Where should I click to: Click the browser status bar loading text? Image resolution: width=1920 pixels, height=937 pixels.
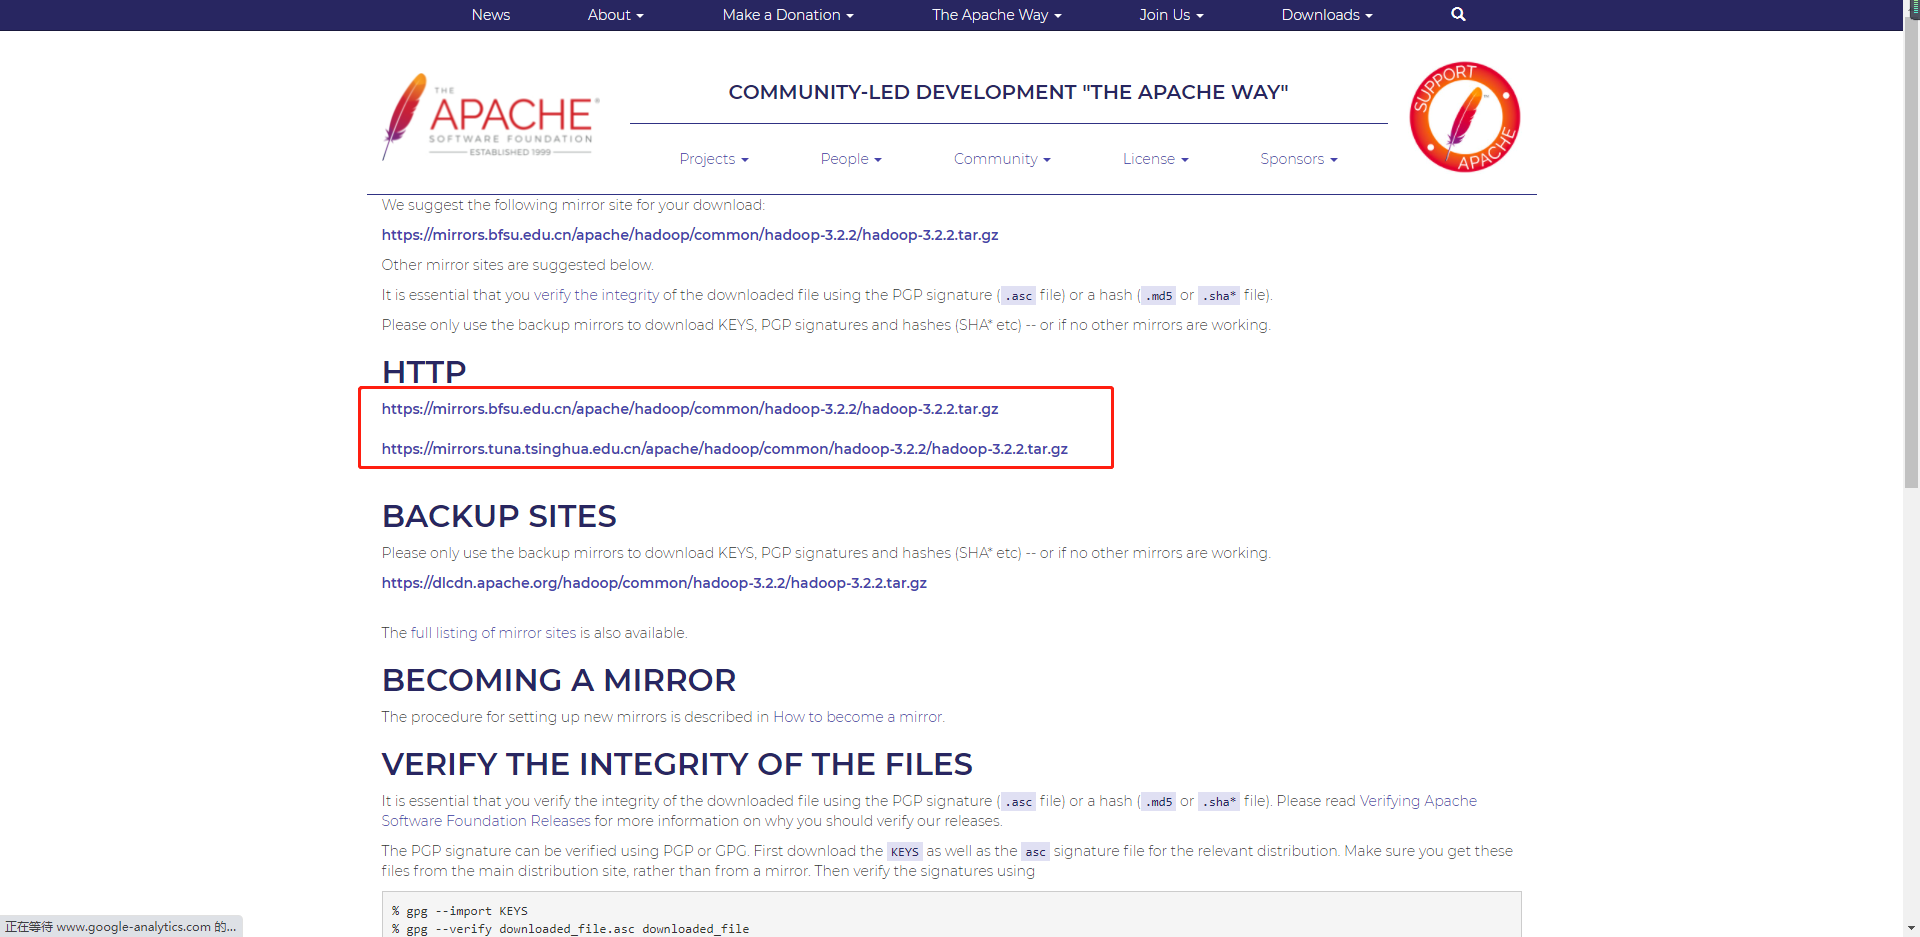121,927
